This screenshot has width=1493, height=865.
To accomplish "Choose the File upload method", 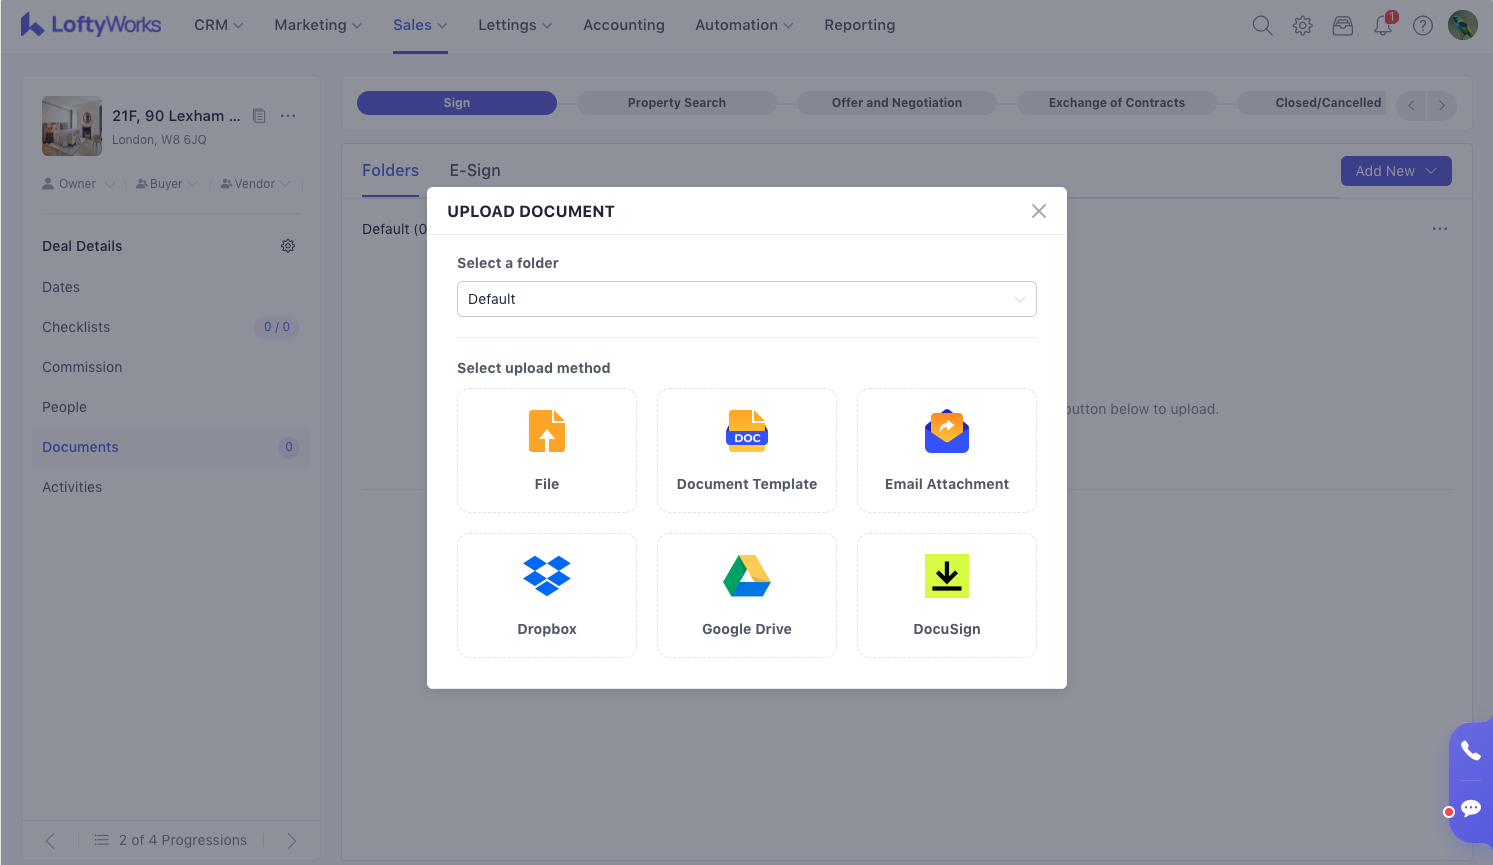I will tap(546, 450).
